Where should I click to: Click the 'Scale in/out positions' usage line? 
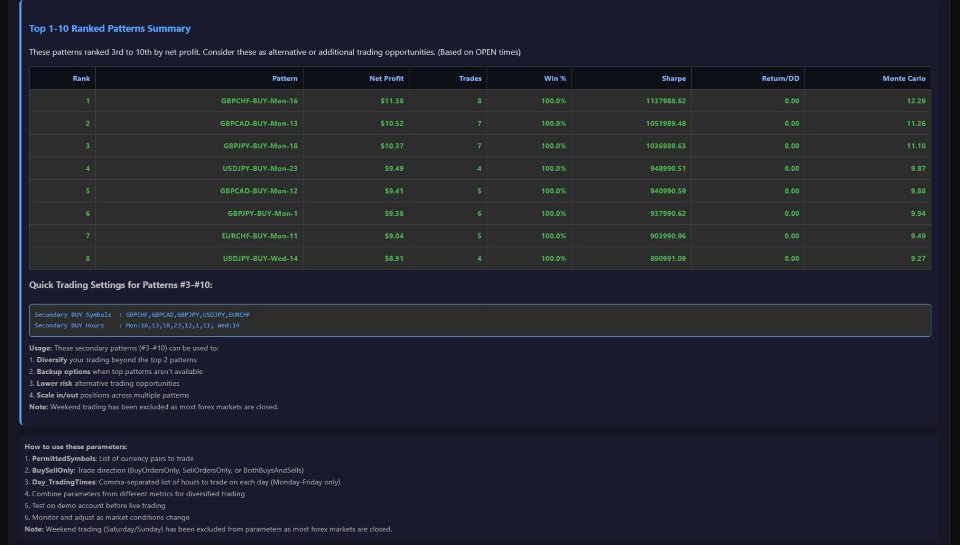(109, 396)
